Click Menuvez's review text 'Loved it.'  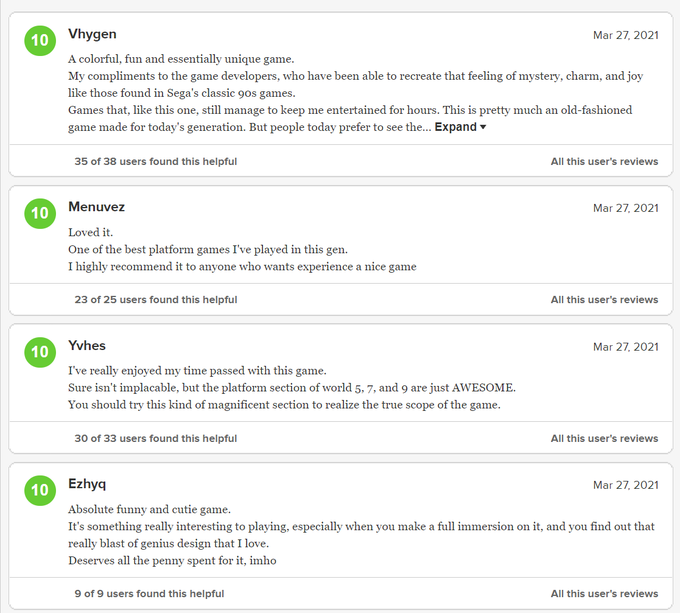[91, 232]
